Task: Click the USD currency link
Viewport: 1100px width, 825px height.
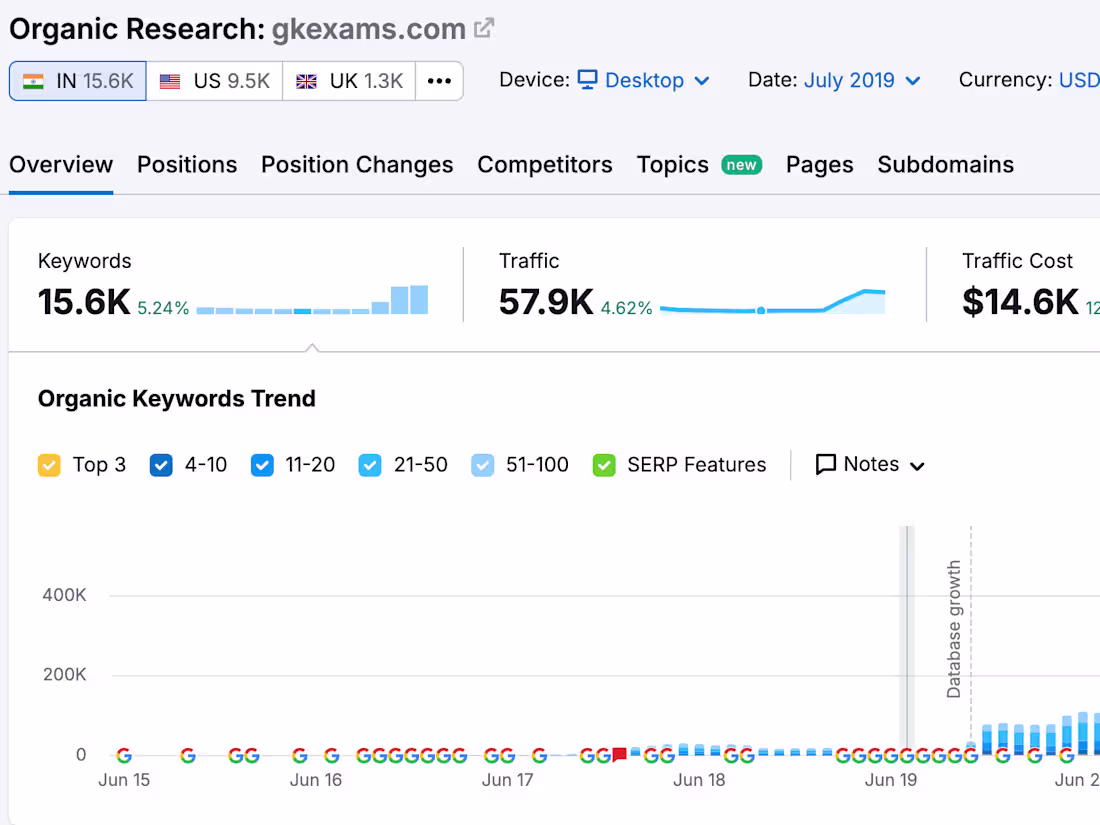Action: click(1080, 80)
